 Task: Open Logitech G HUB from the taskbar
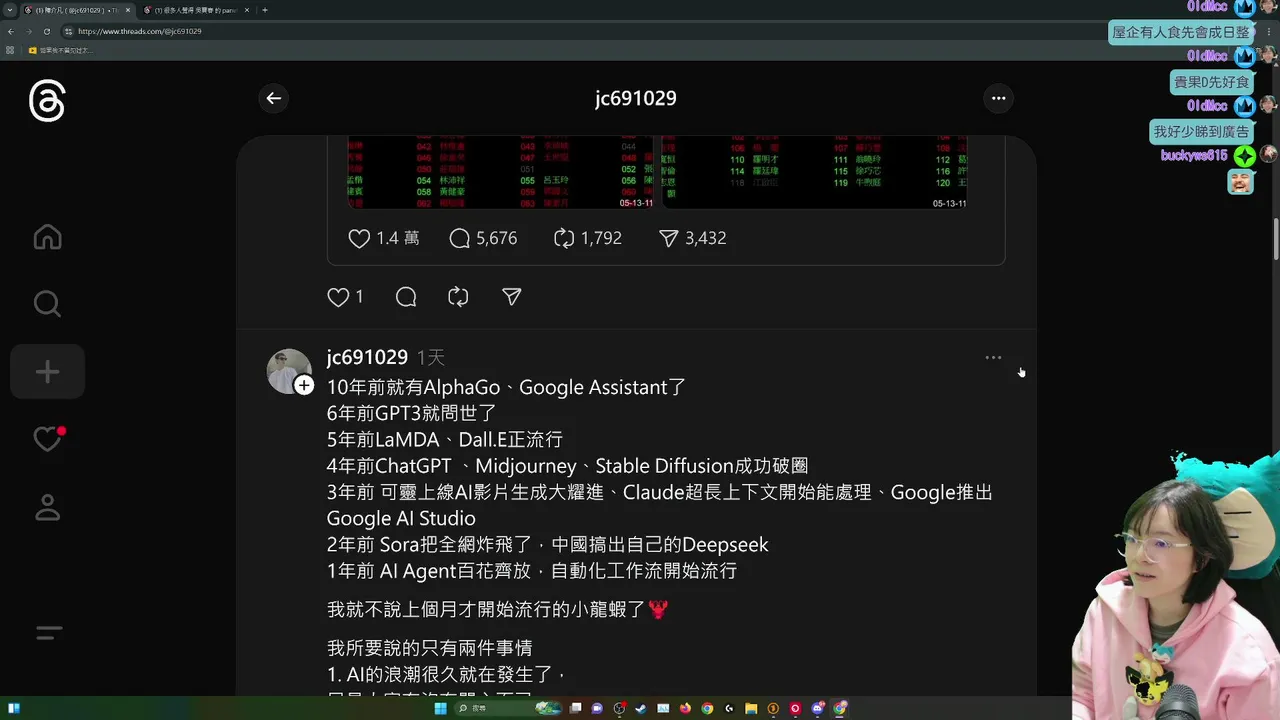729,708
